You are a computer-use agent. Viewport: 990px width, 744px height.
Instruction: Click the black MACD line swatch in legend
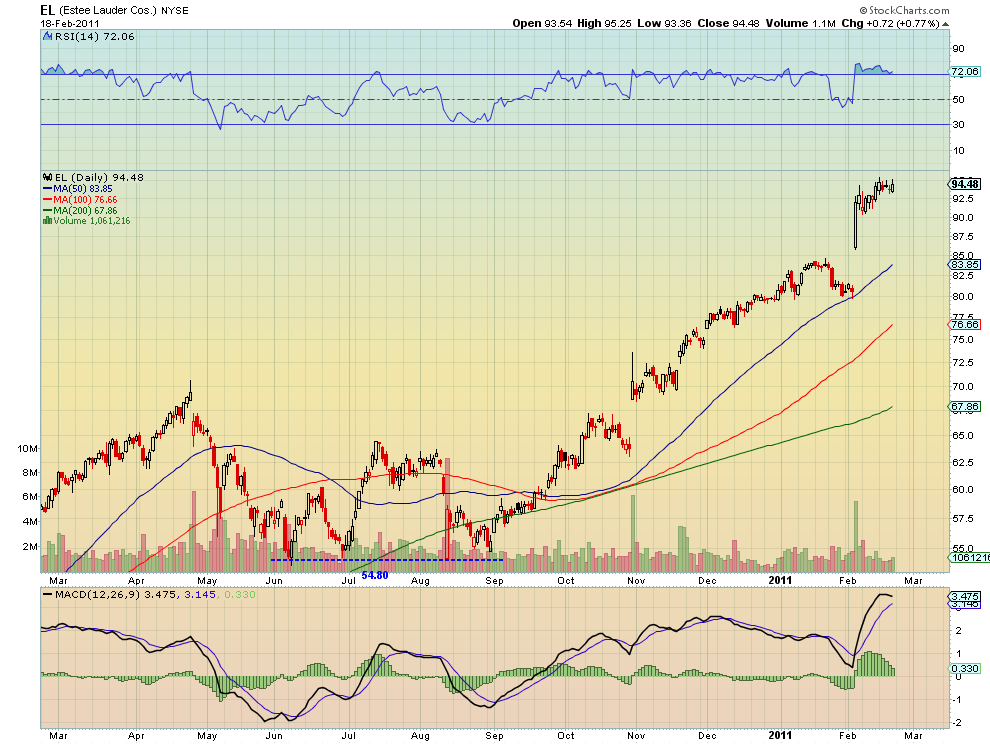(47, 595)
